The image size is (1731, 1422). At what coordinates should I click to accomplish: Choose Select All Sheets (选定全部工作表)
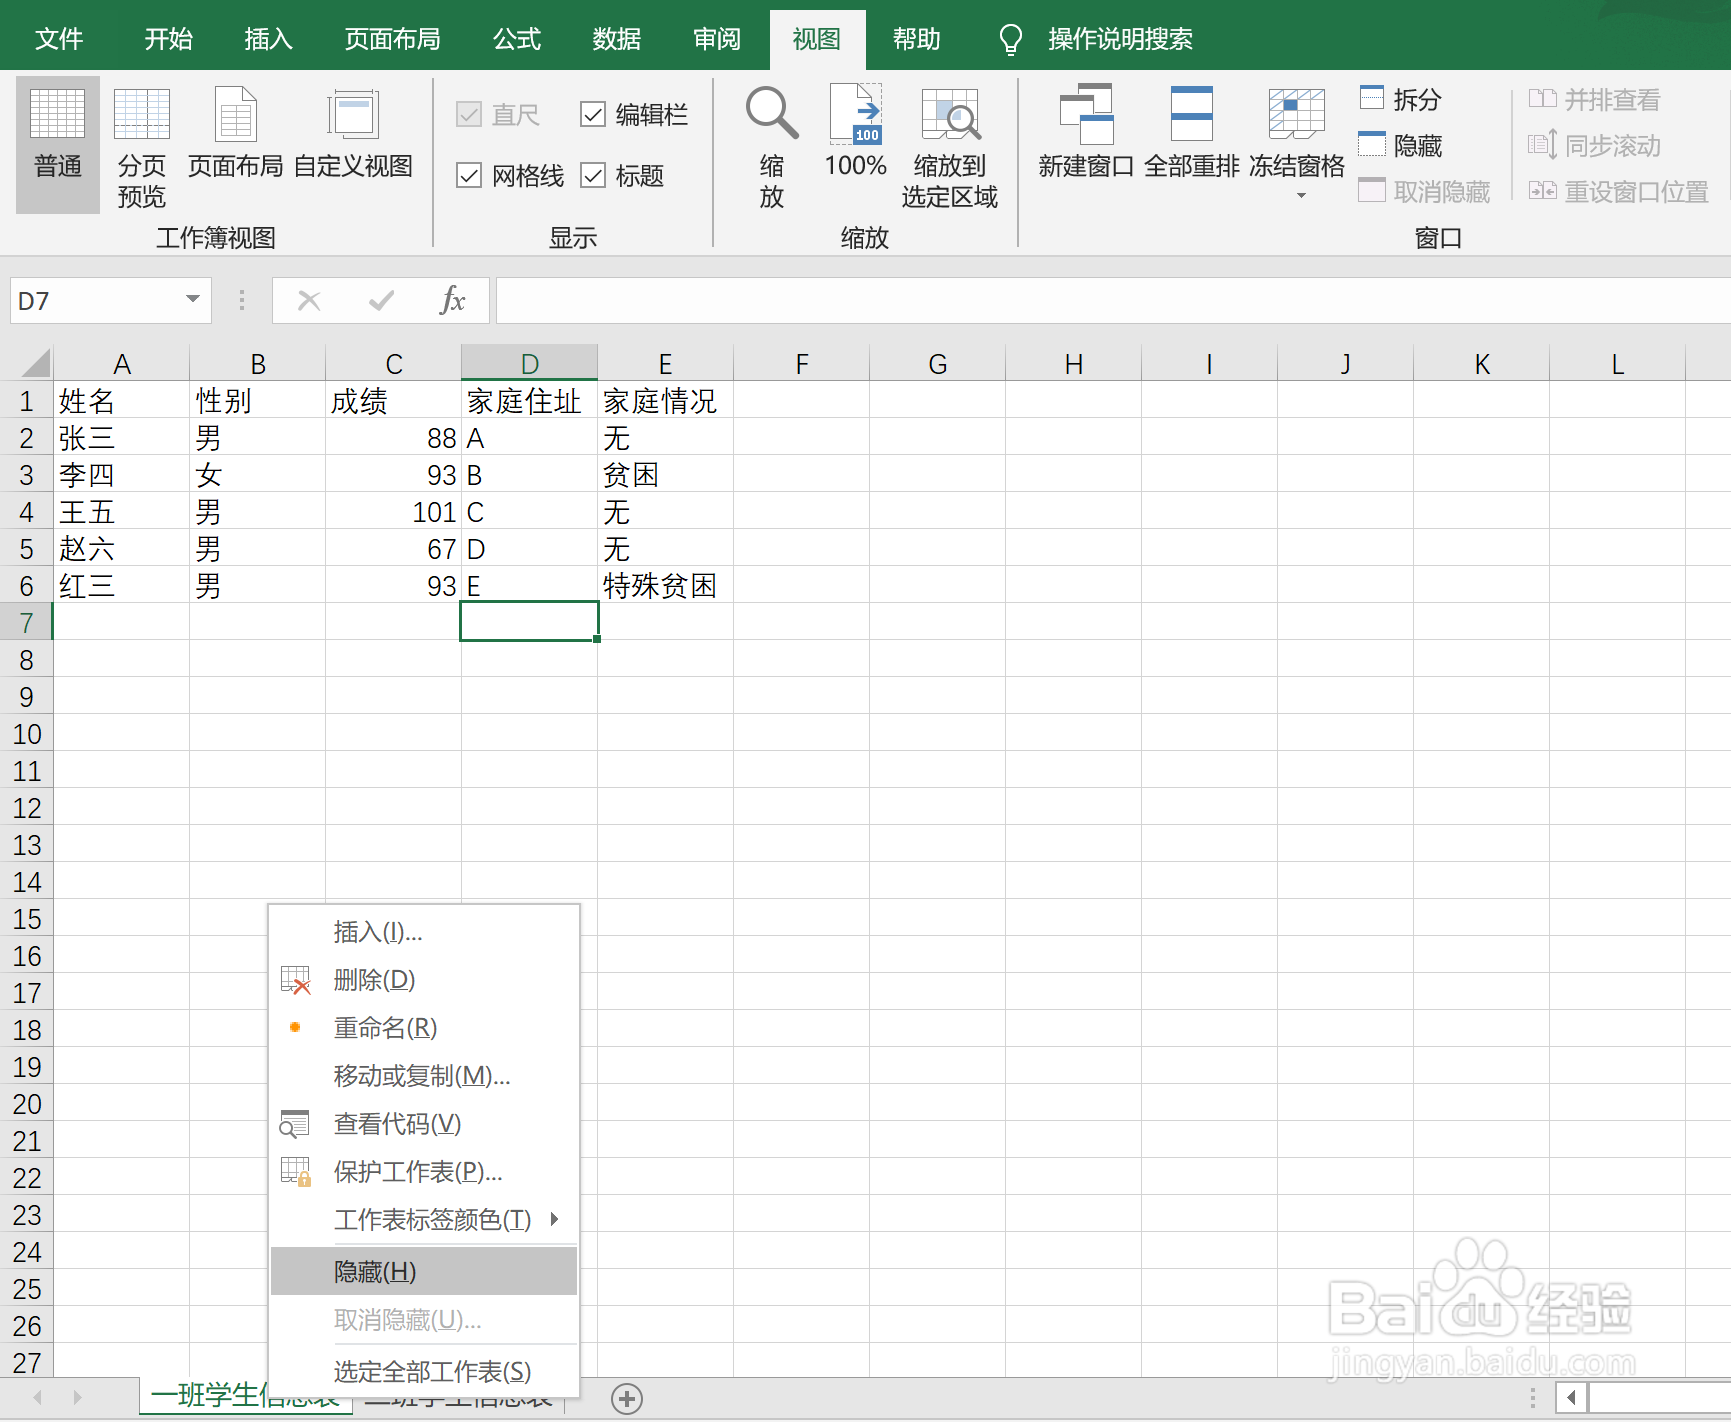pos(424,1371)
